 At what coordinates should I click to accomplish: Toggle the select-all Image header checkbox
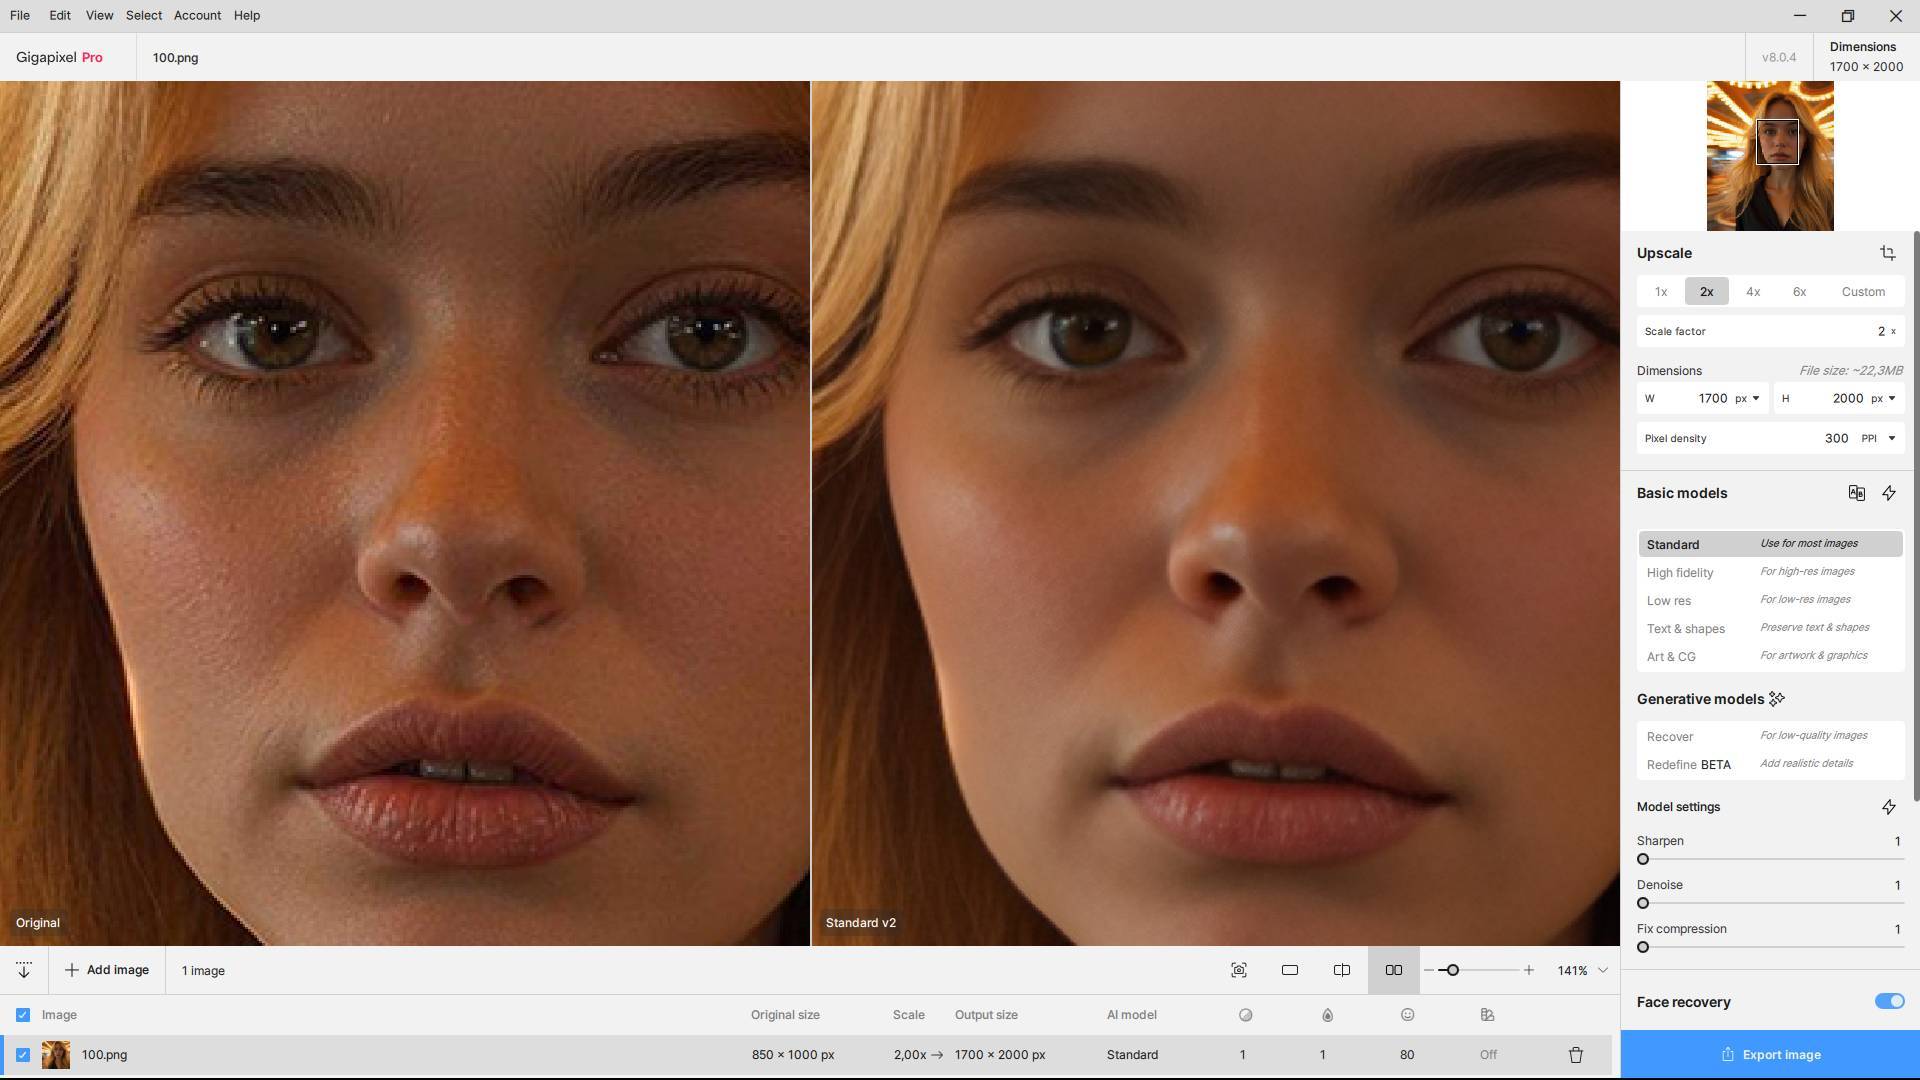coord(23,1015)
